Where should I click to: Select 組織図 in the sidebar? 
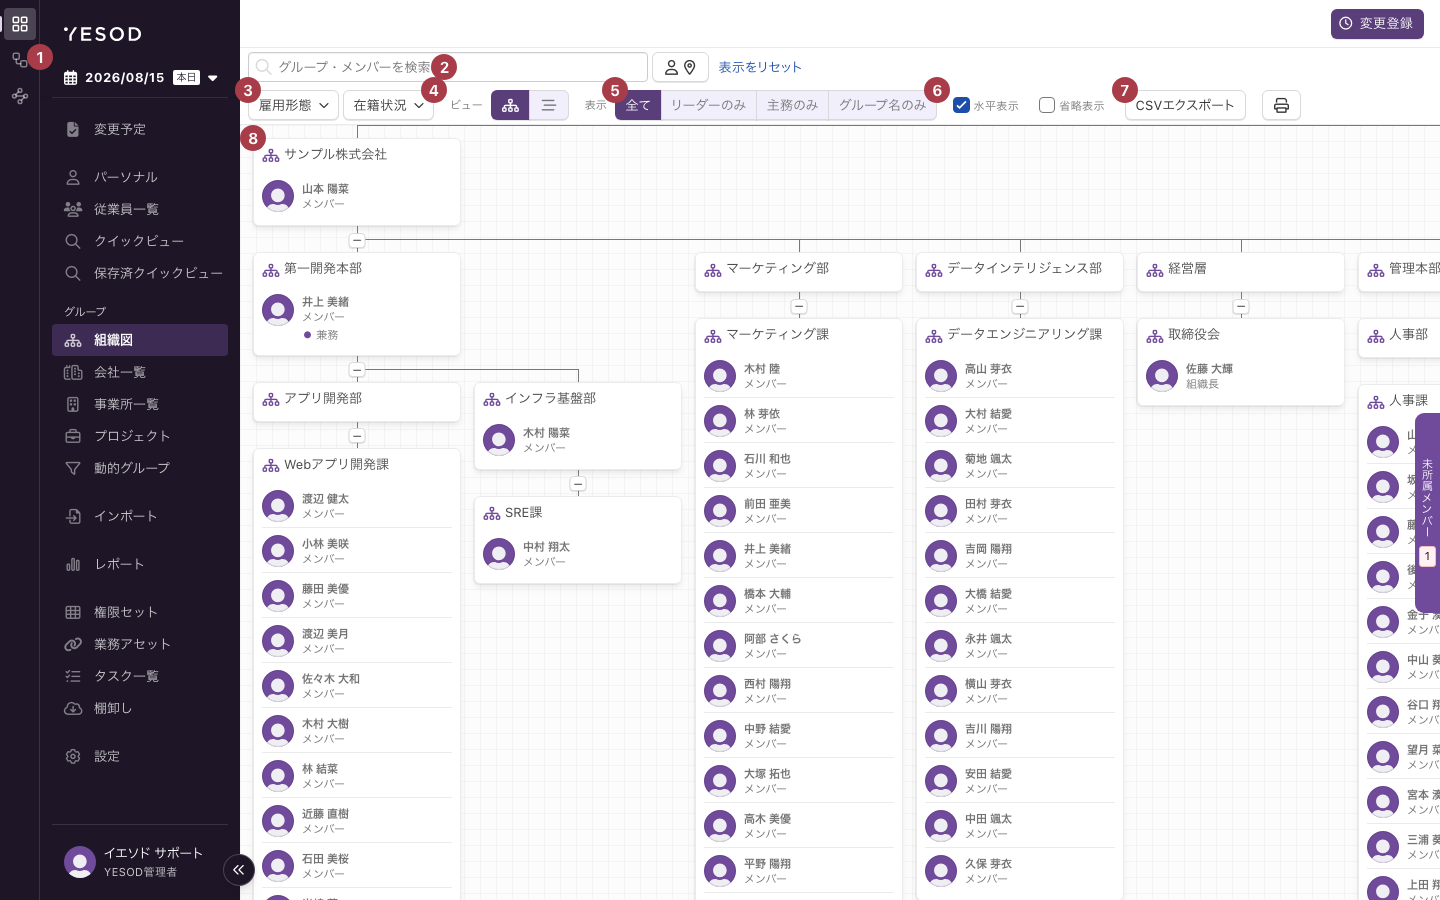pos(140,340)
